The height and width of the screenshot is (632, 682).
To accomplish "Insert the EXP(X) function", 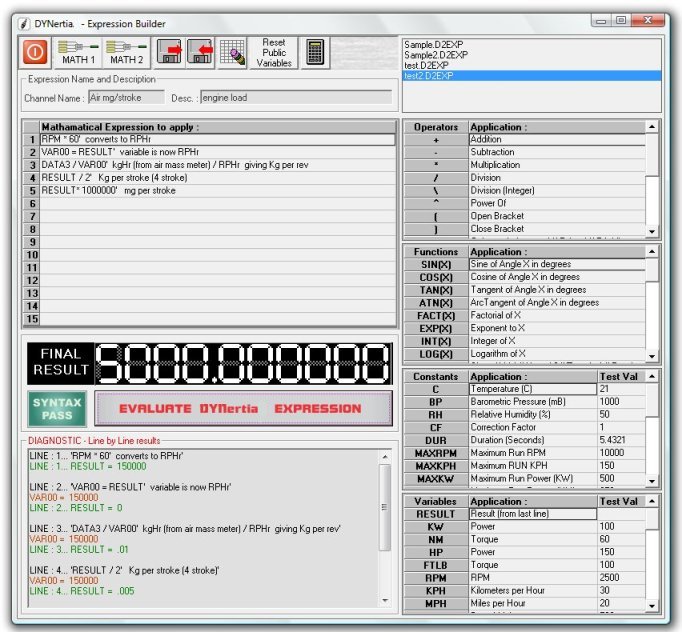I will click(x=436, y=328).
